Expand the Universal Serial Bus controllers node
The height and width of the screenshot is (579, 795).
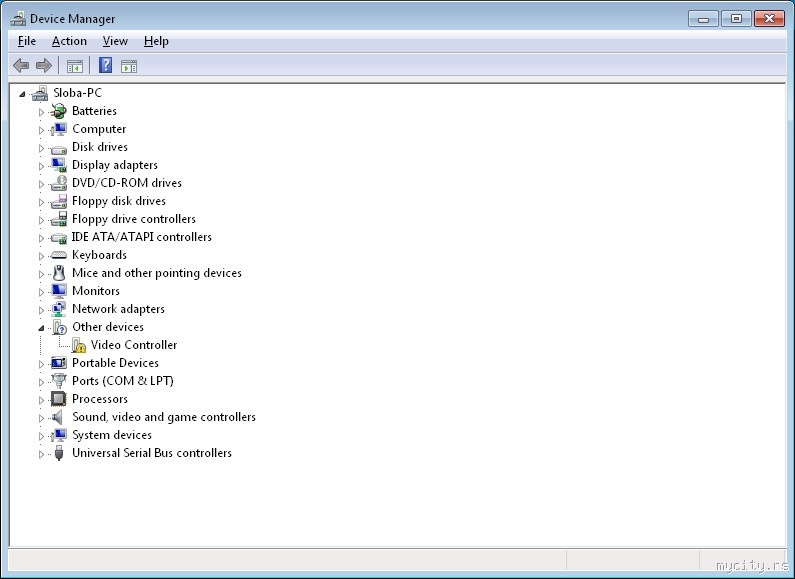(x=42, y=454)
